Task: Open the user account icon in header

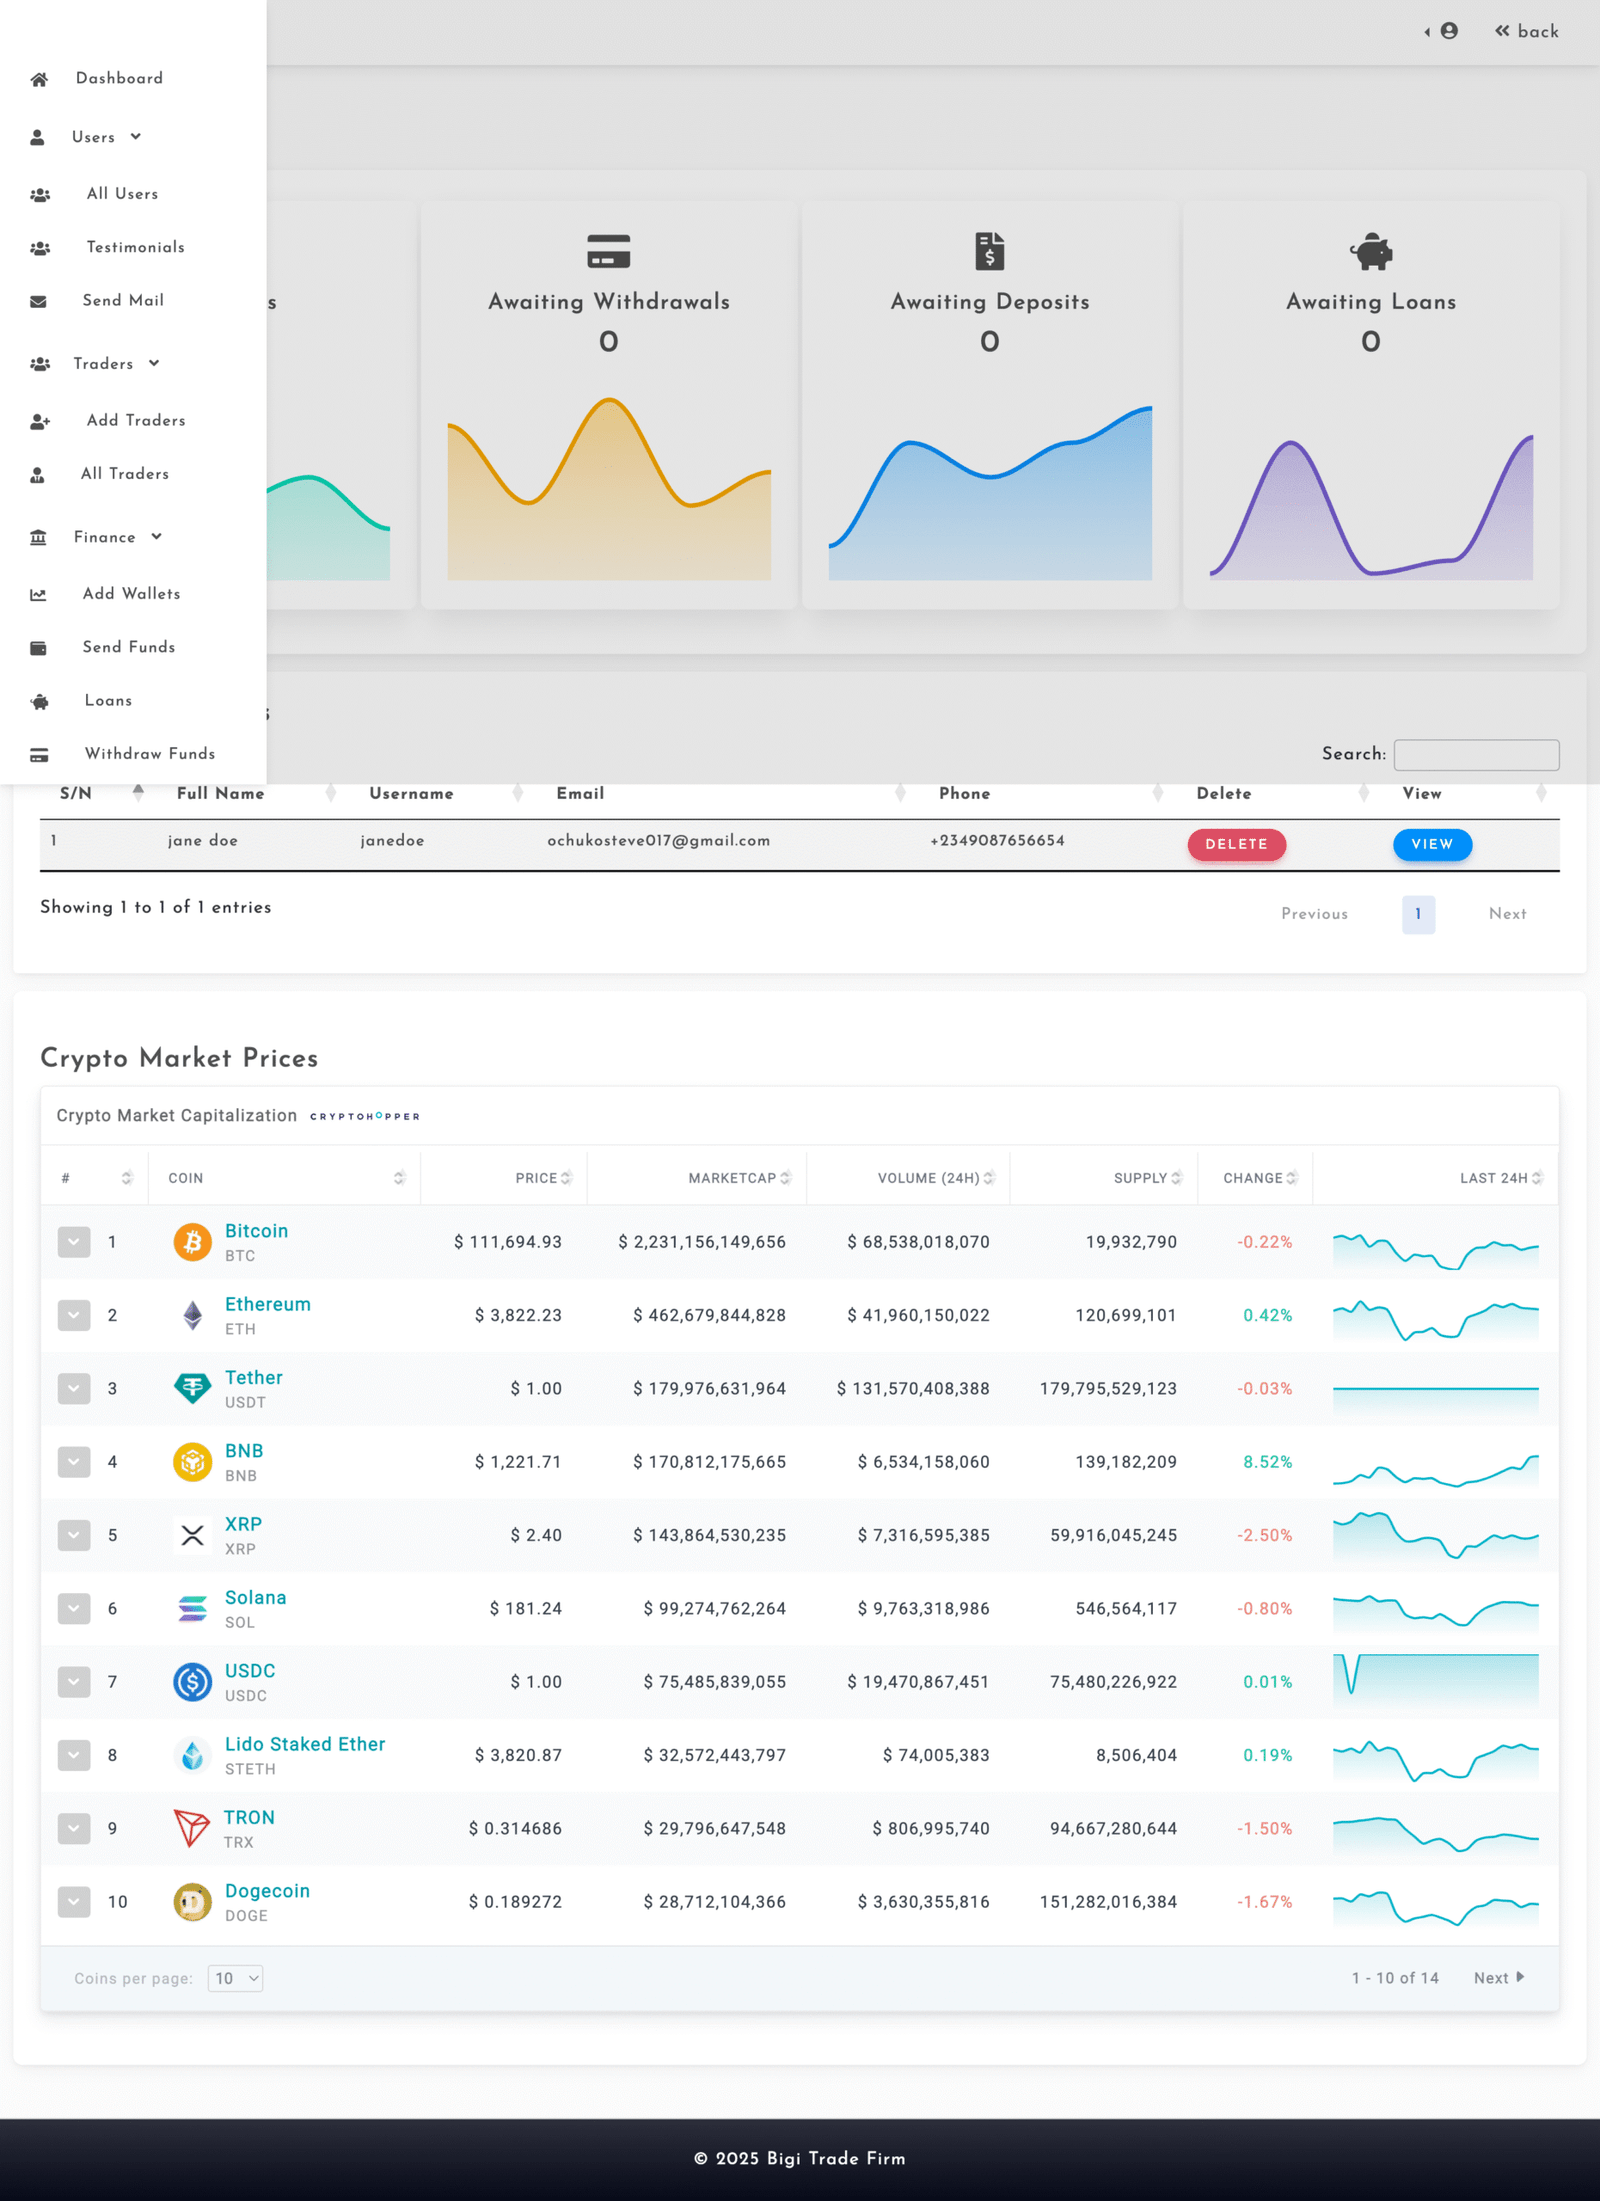Action: (1448, 31)
